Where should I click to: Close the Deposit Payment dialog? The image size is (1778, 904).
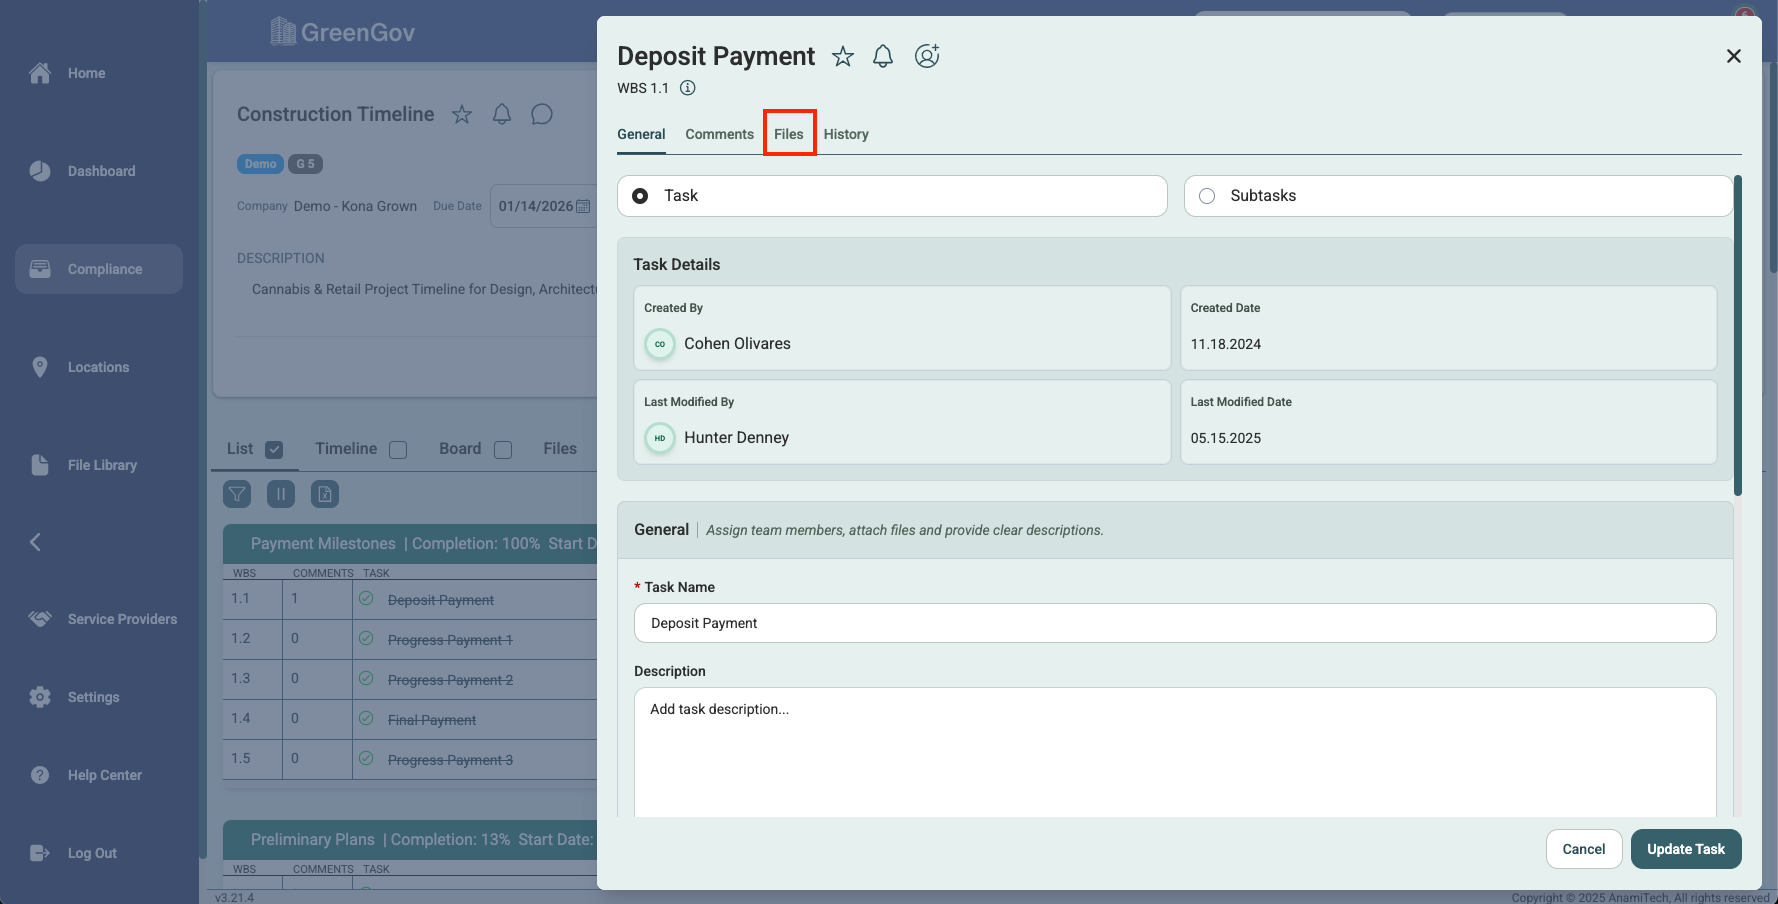pyautogui.click(x=1734, y=56)
